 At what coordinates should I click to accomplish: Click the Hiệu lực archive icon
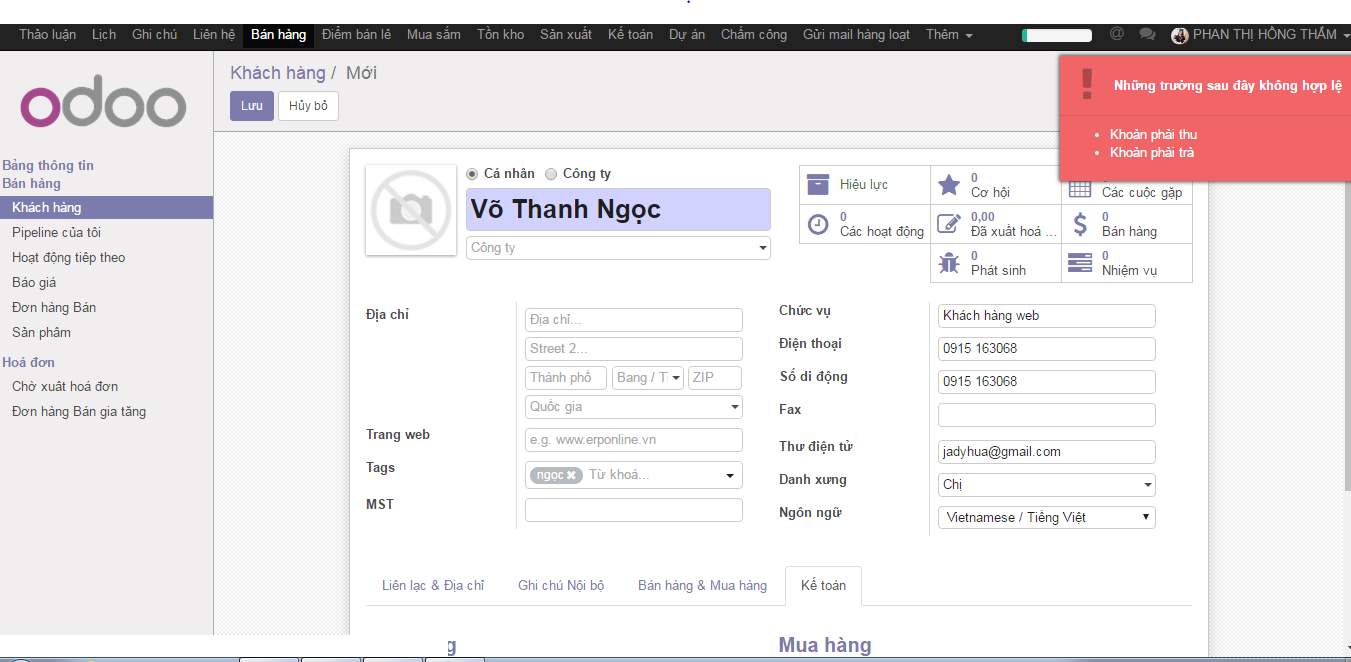[x=818, y=184]
